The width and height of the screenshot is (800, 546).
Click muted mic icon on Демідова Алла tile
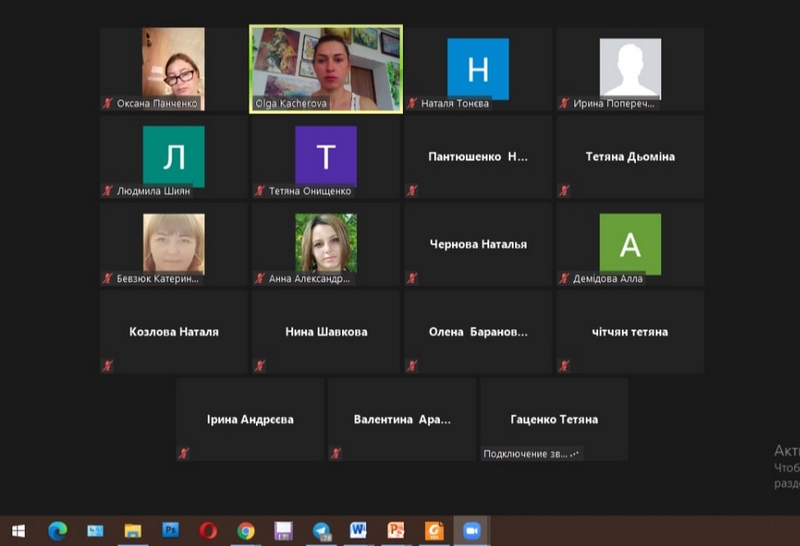[x=563, y=279]
